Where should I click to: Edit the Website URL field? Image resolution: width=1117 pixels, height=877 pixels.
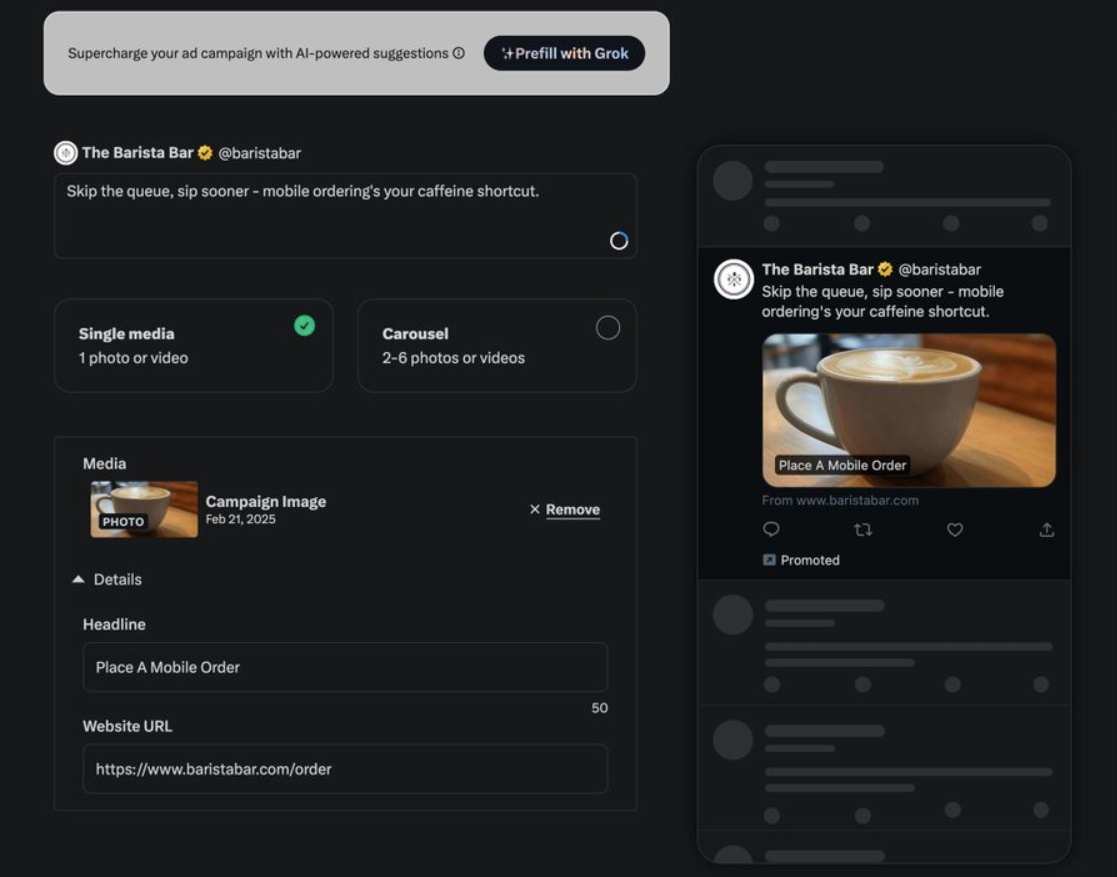click(346, 769)
